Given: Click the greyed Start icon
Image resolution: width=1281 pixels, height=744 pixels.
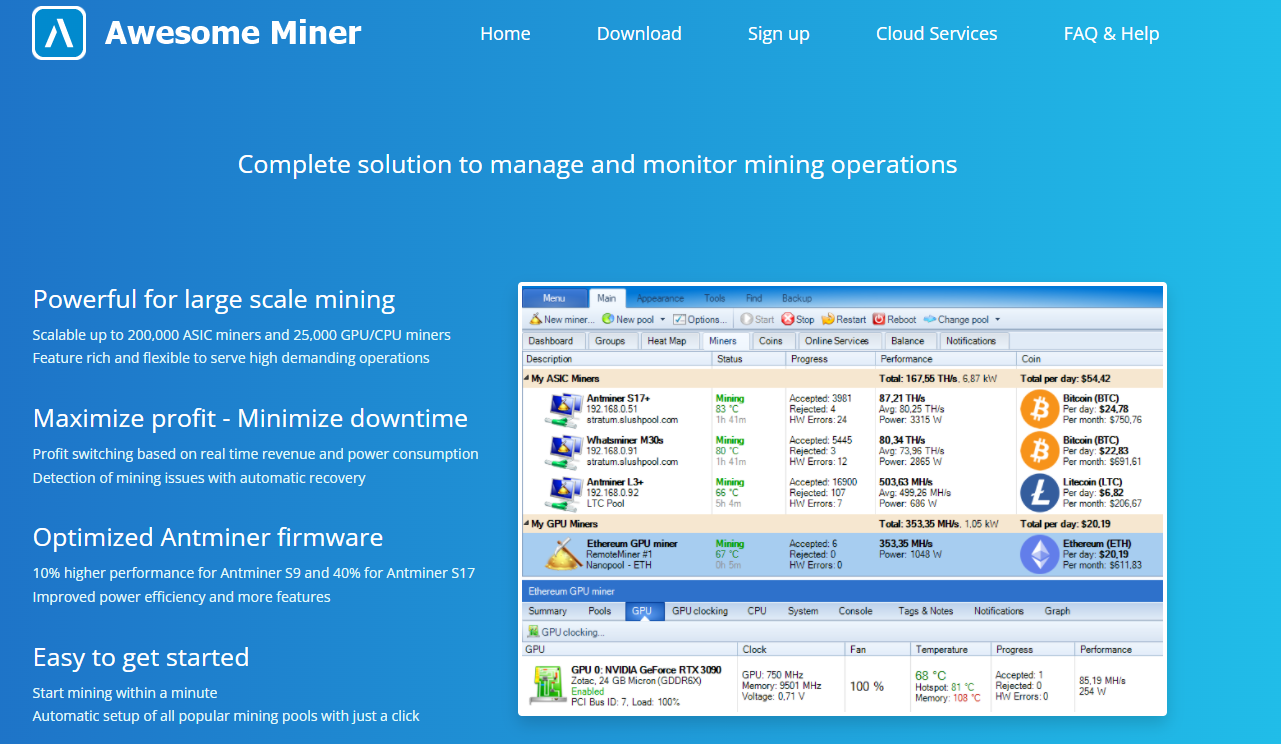Looking at the screenshot, I should point(746,319).
